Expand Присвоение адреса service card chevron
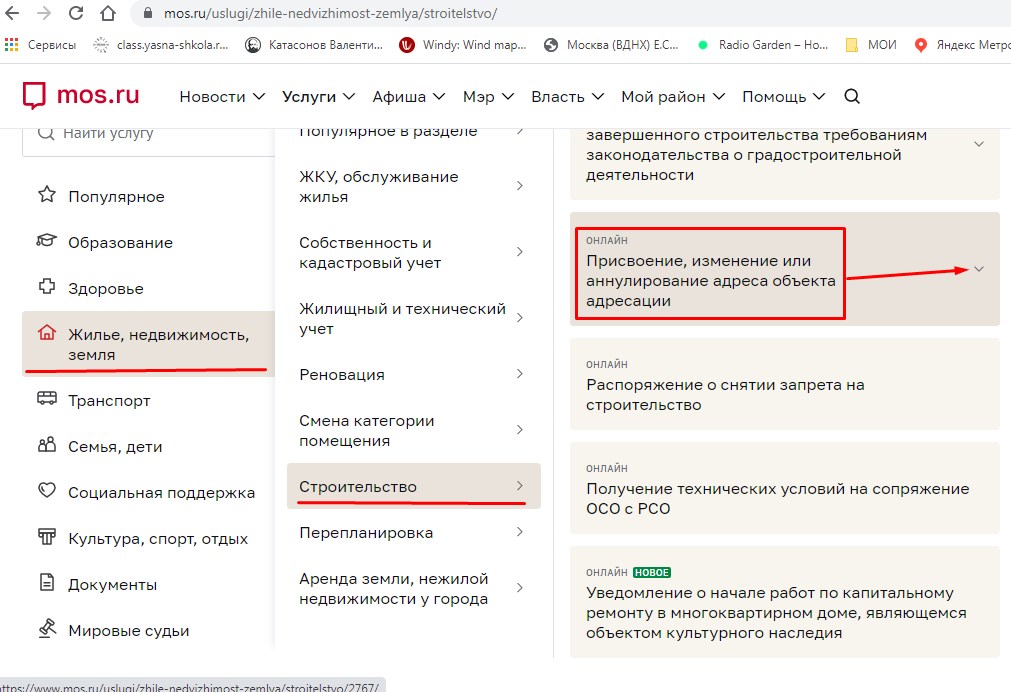The width and height of the screenshot is (1011, 692). point(979,269)
